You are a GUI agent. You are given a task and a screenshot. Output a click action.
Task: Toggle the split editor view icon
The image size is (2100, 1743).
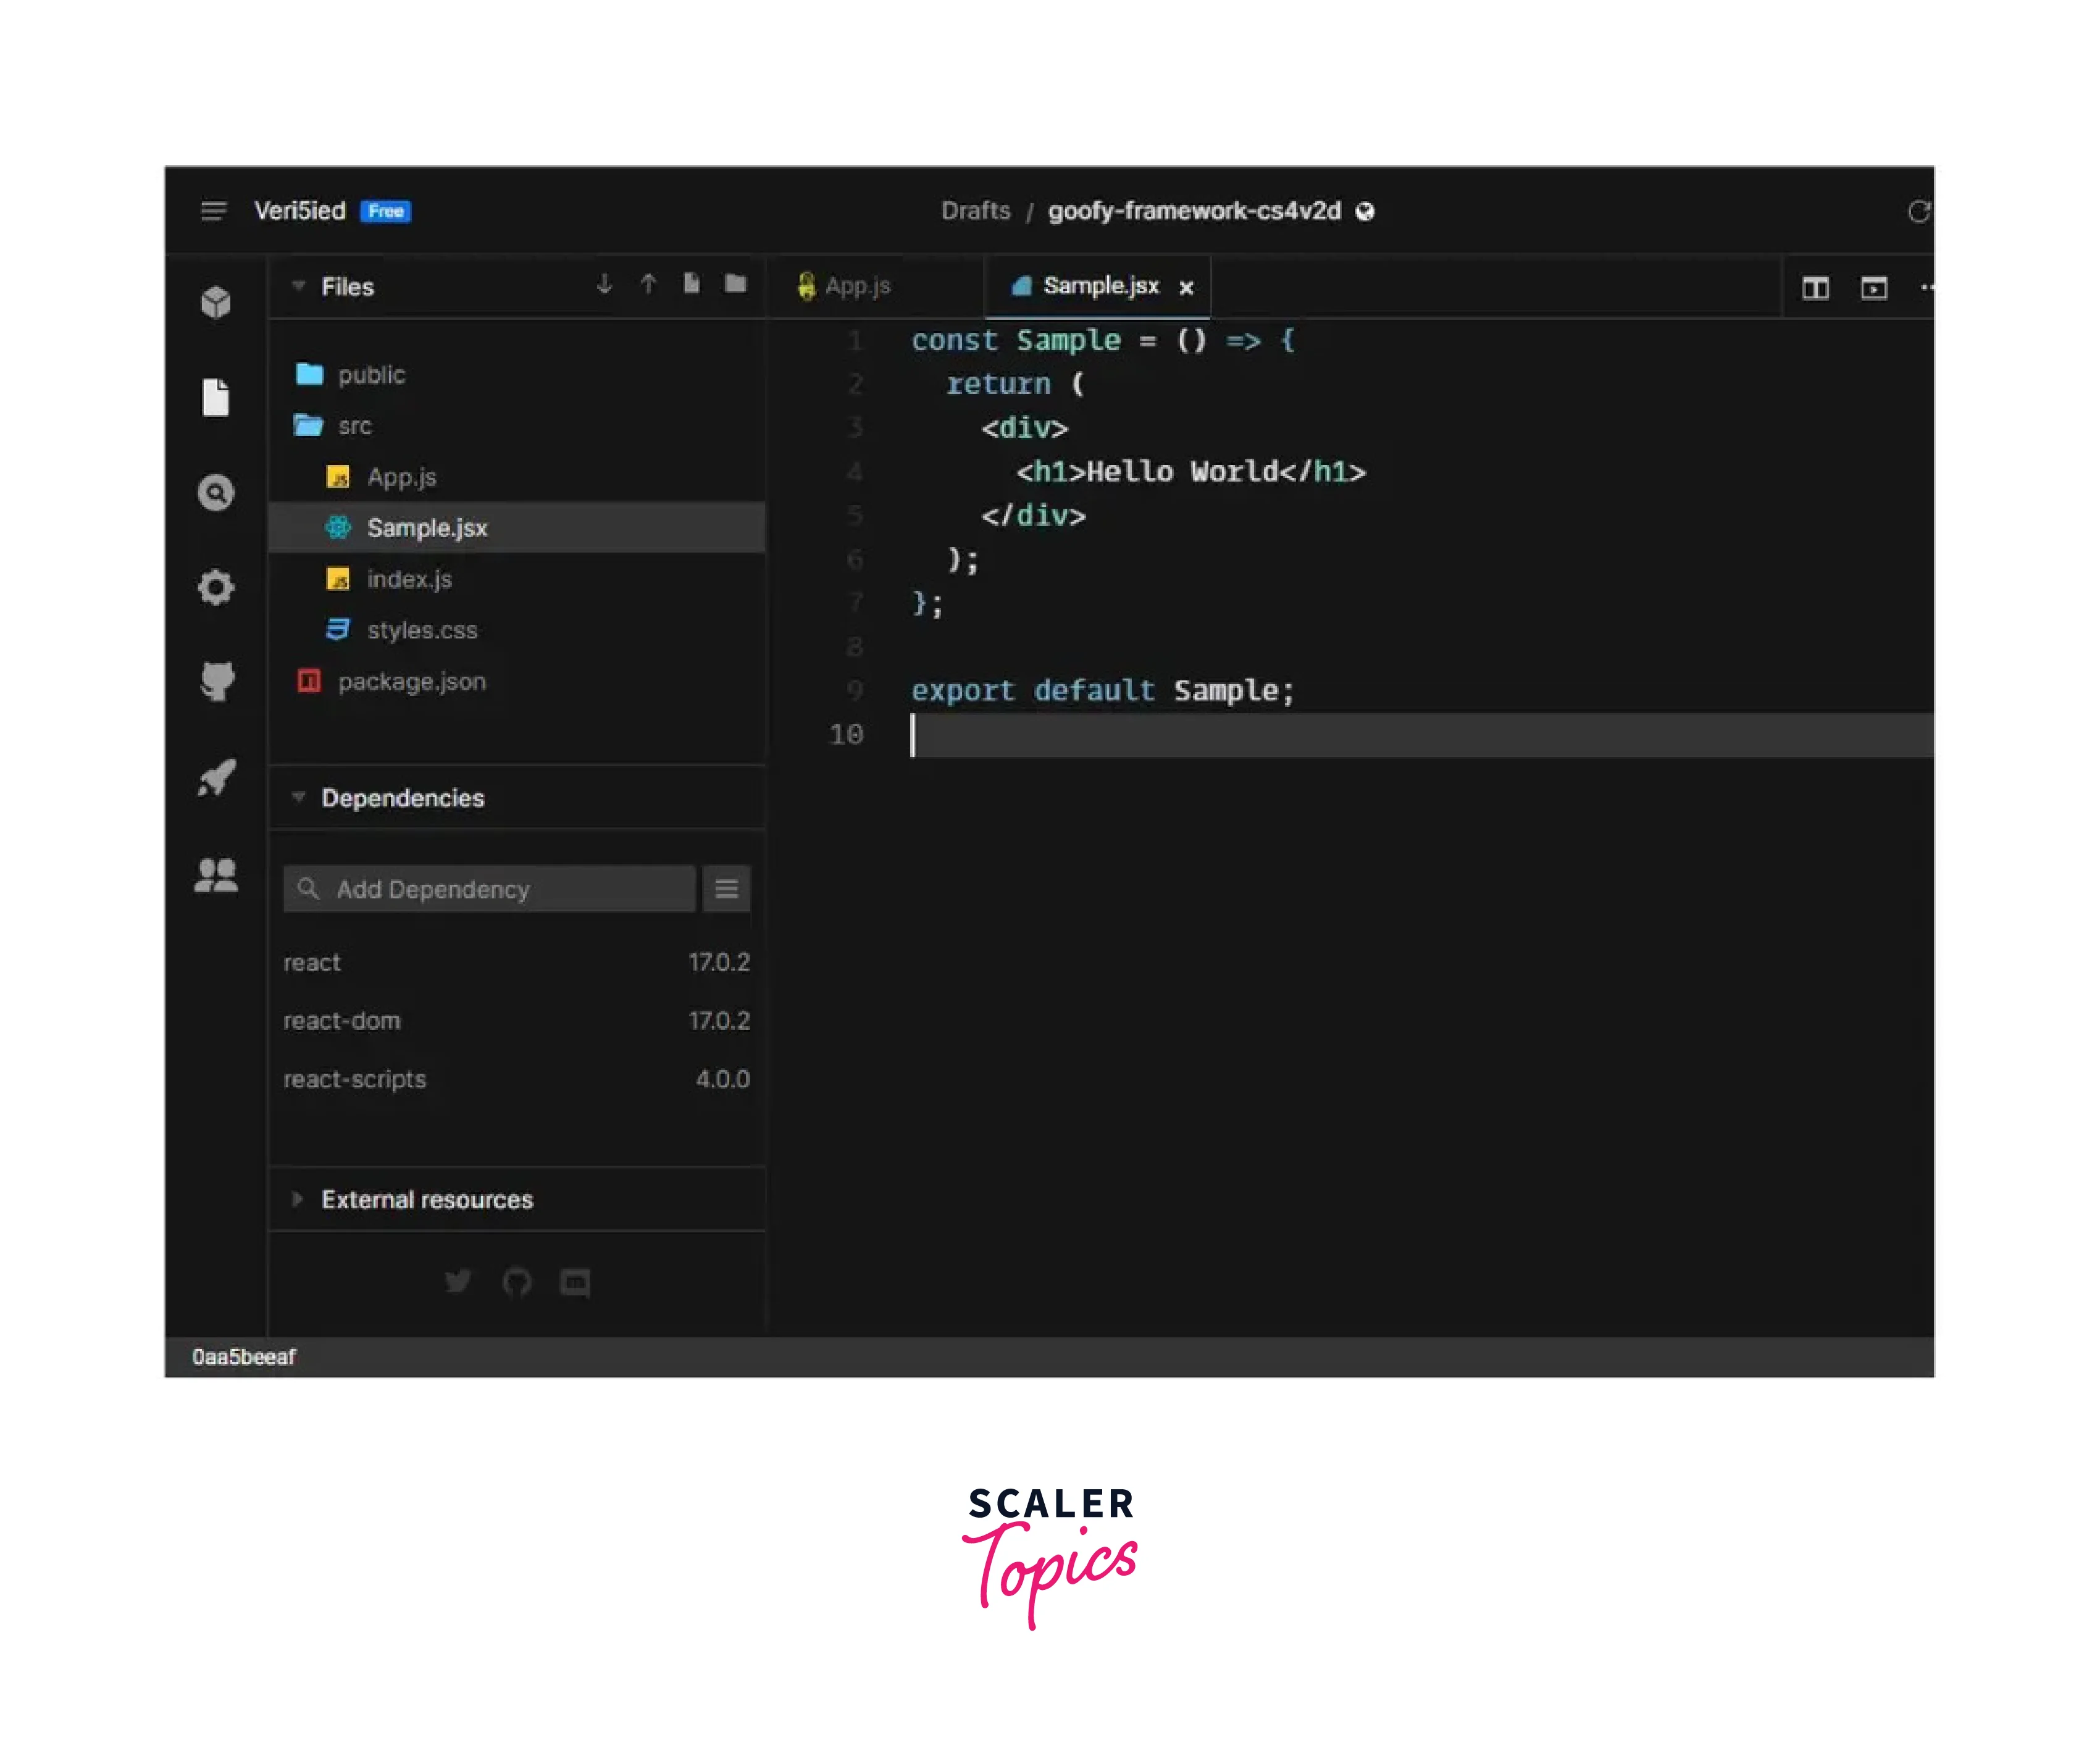click(1815, 288)
